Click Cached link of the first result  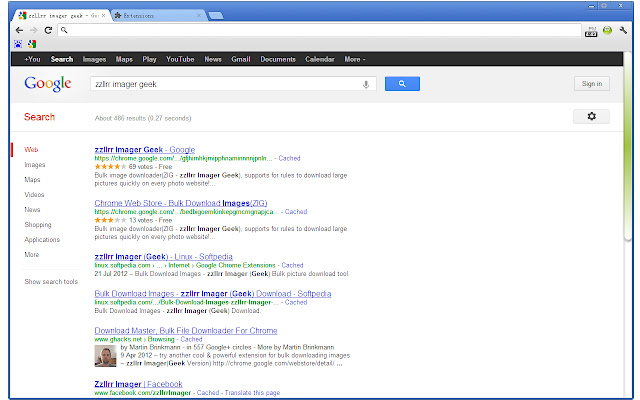coord(289,158)
